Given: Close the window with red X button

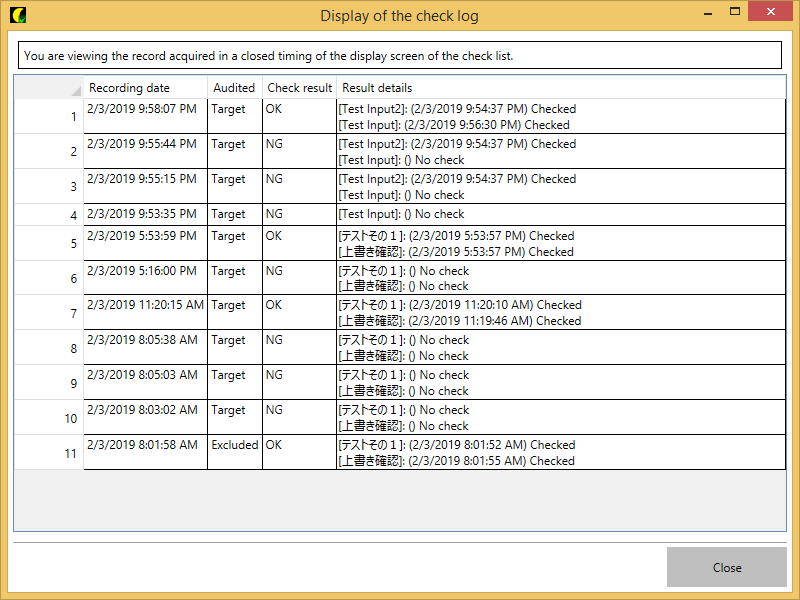Looking at the screenshot, I should [770, 13].
